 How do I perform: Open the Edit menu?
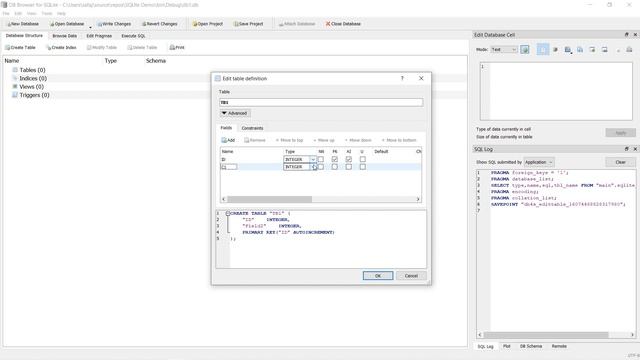[x=18, y=13]
